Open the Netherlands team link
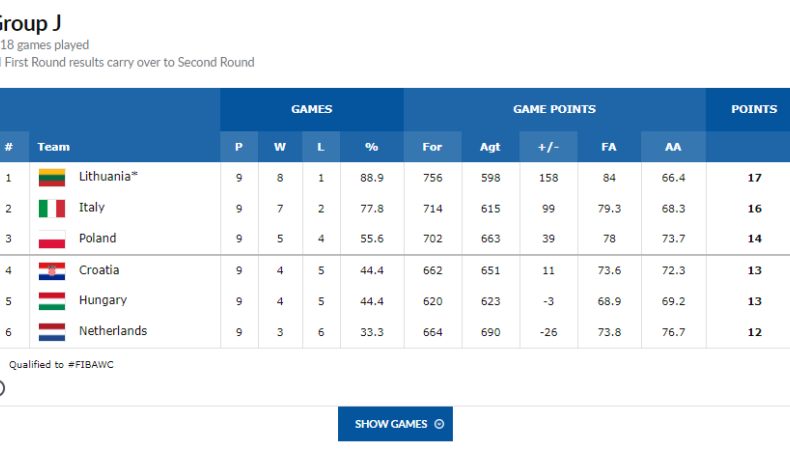This screenshot has width=790, height=450. click(x=113, y=332)
